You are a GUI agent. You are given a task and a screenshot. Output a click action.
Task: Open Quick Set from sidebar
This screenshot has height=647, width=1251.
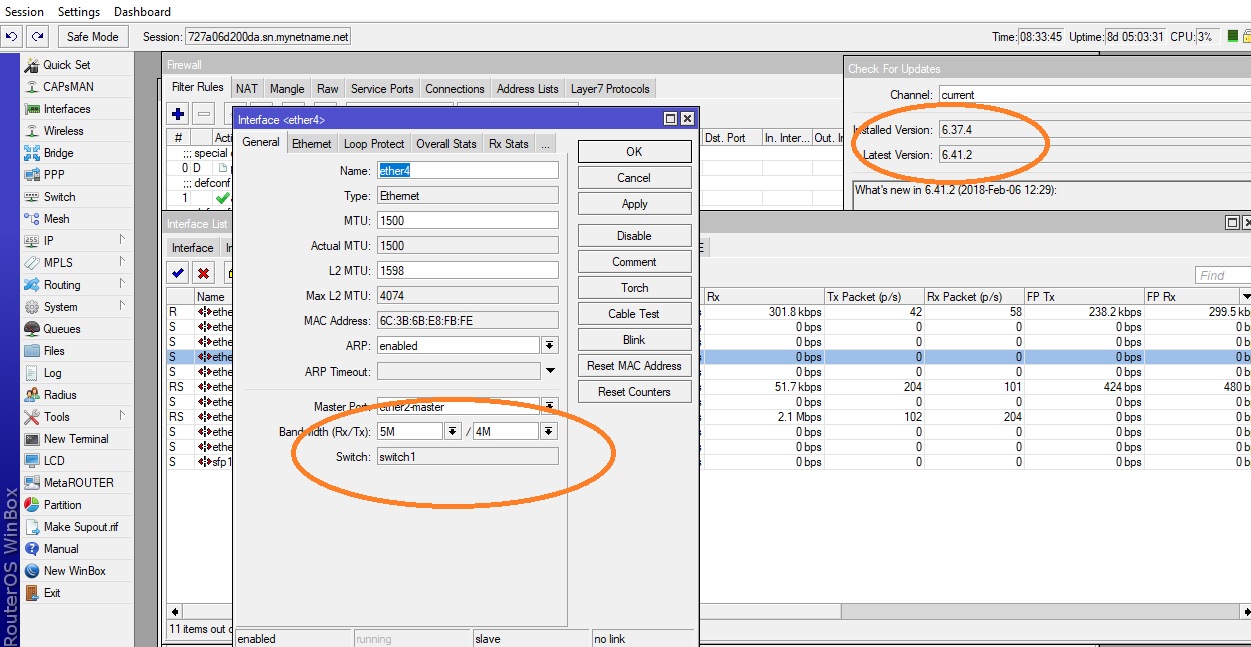tap(66, 65)
